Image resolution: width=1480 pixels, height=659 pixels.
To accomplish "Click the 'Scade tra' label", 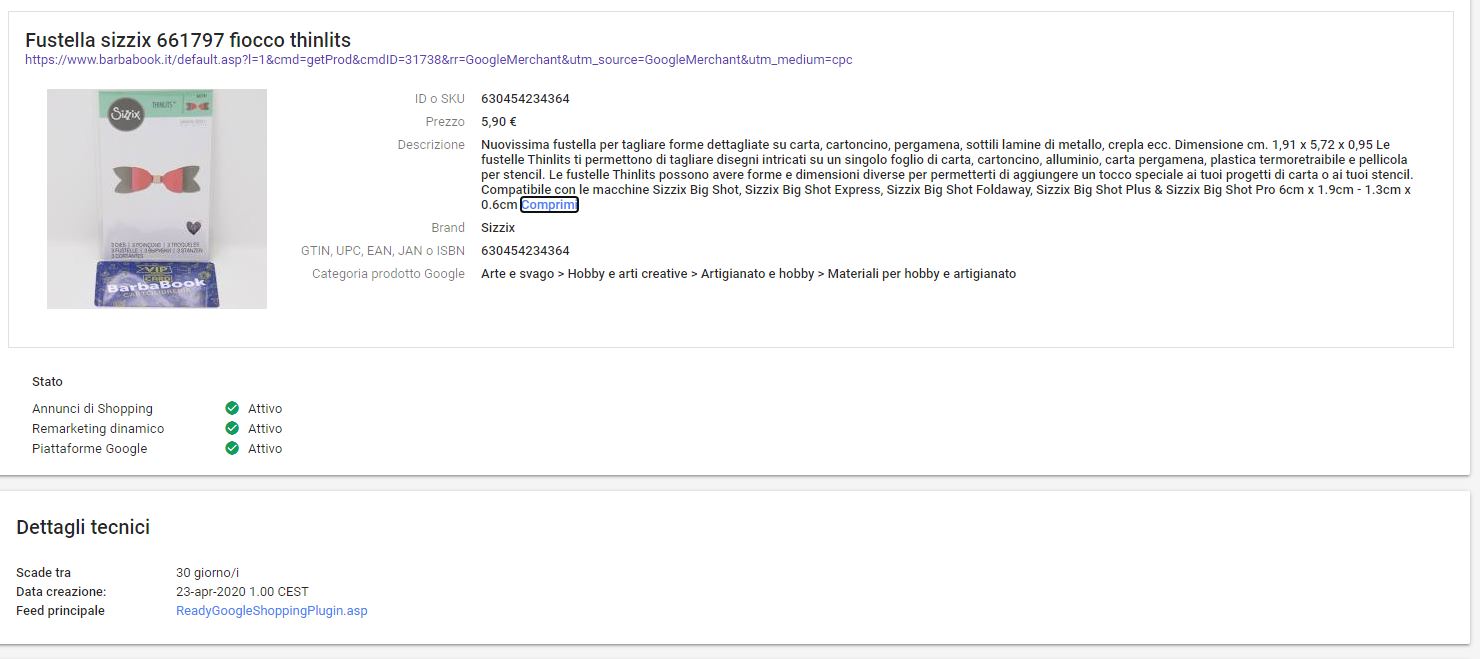I will [x=43, y=573].
